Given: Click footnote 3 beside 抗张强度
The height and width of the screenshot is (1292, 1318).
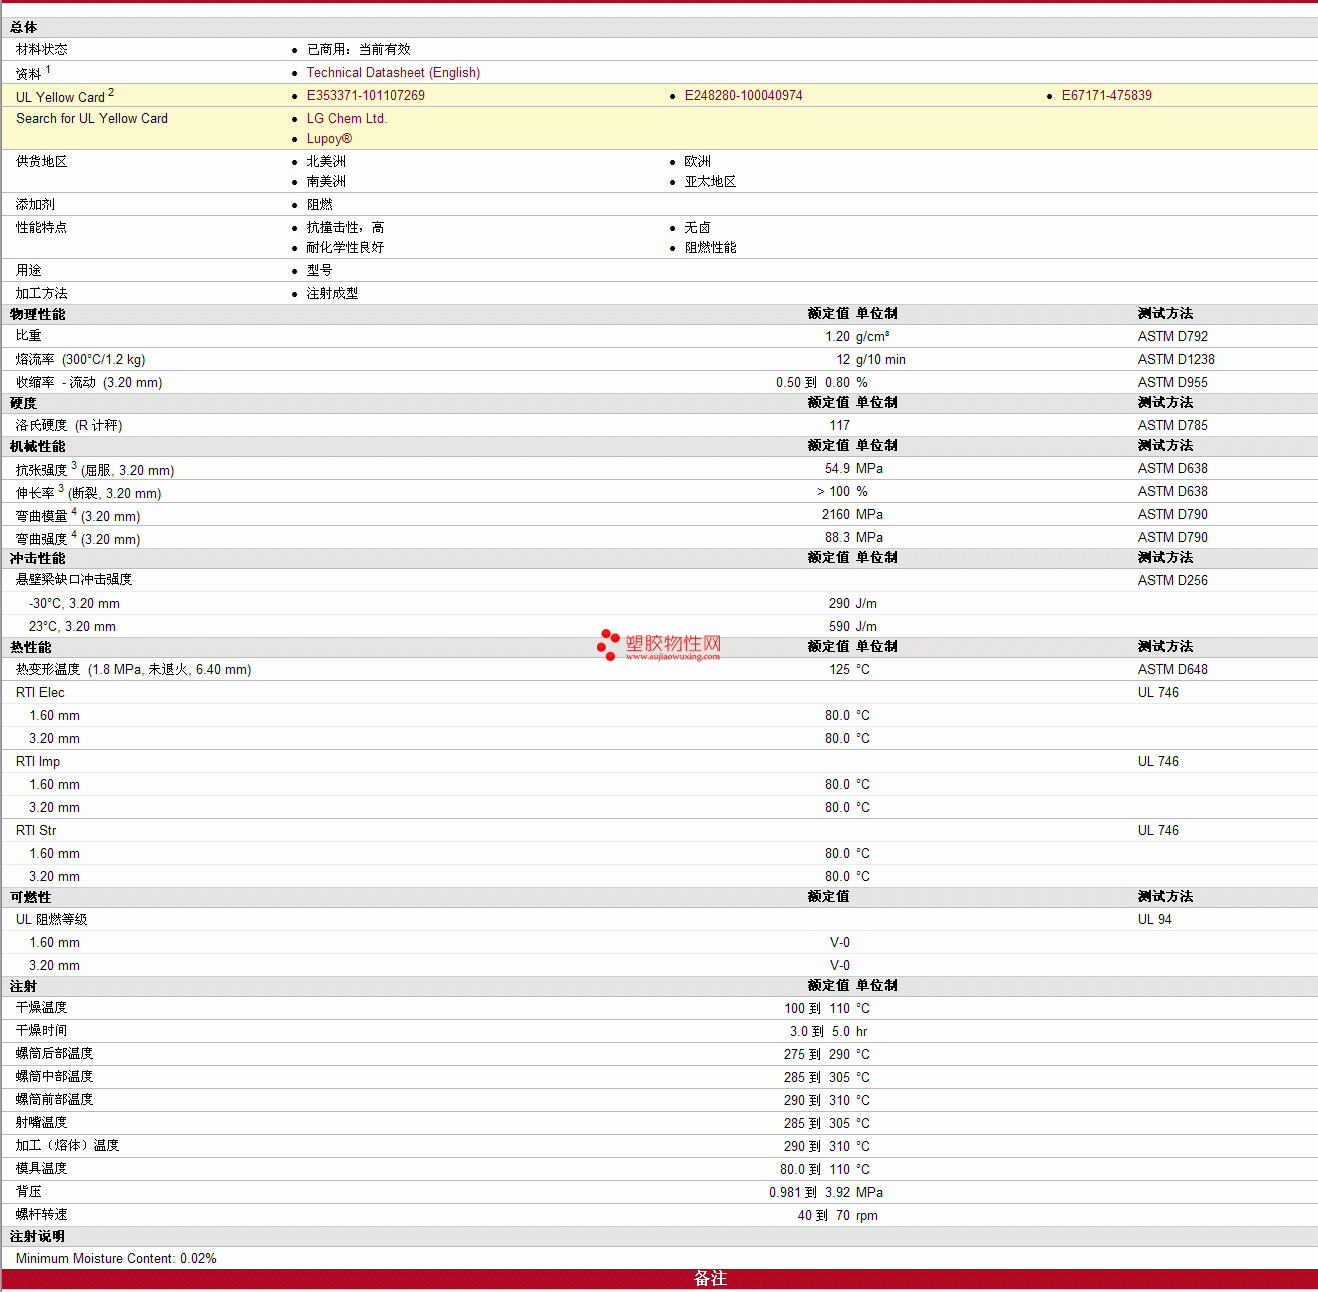Looking at the screenshot, I should pyautogui.click(x=74, y=465).
